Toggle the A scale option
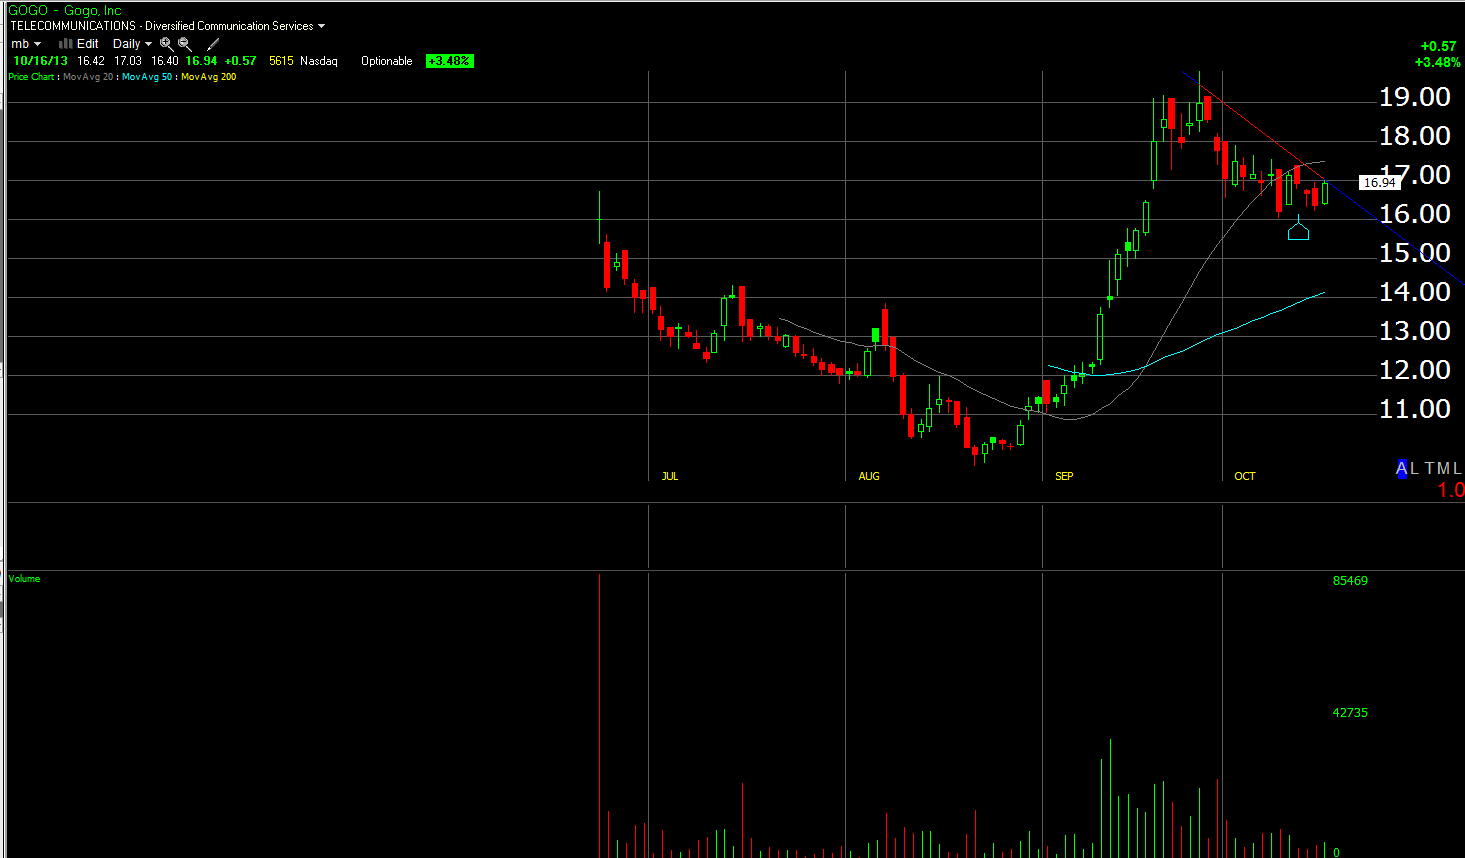The width and height of the screenshot is (1465, 858). (x=1401, y=469)
